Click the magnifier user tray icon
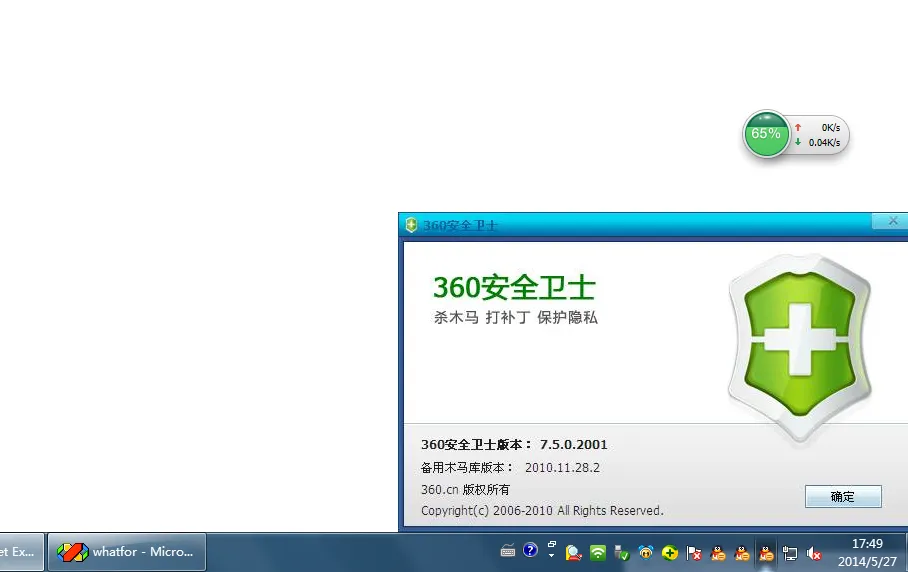This screenshot has width=908, height=572. (x=573, y=553)
